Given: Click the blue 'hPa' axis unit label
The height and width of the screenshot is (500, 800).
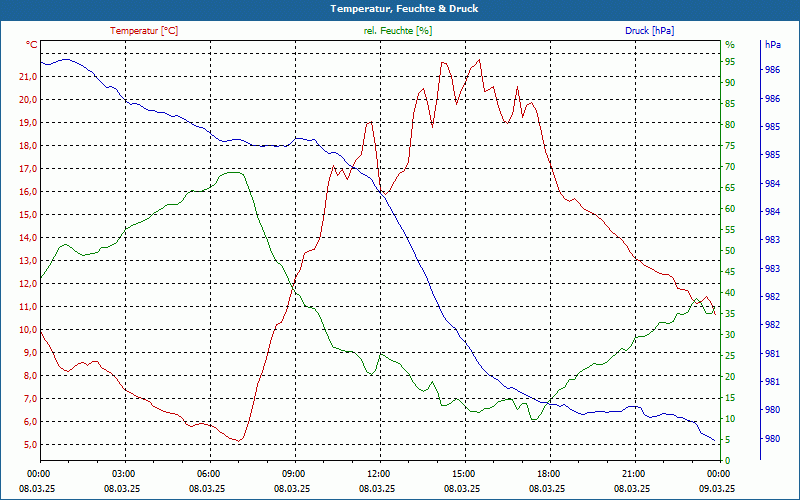Looking at the screenshot, I should tap(772, 45).
